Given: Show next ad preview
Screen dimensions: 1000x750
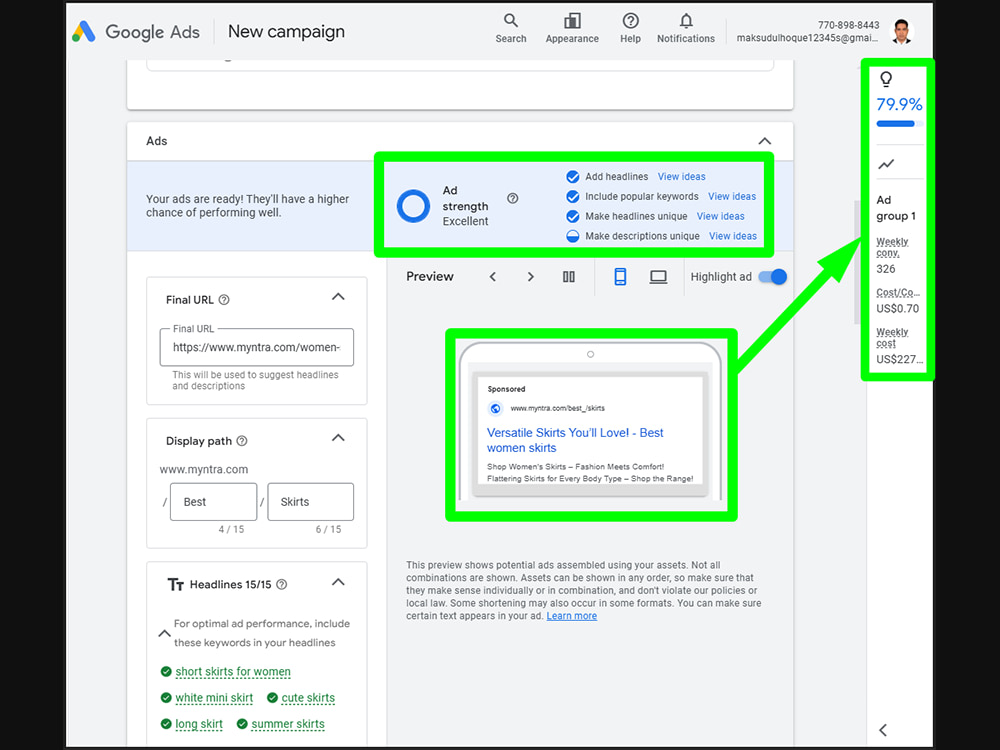Looking at the screenshot, I should click(x=531, y=277).
